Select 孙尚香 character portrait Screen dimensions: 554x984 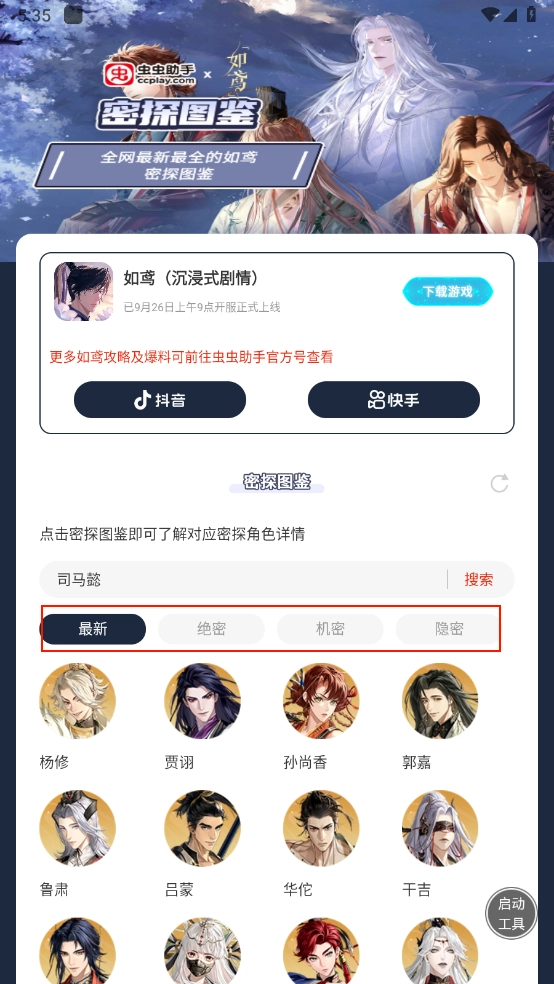[321, 701]
